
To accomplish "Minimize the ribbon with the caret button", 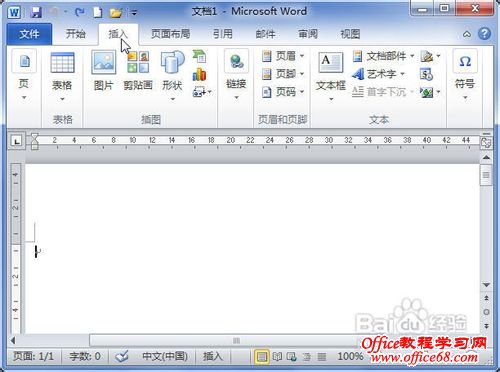I will tap(467, 34).
